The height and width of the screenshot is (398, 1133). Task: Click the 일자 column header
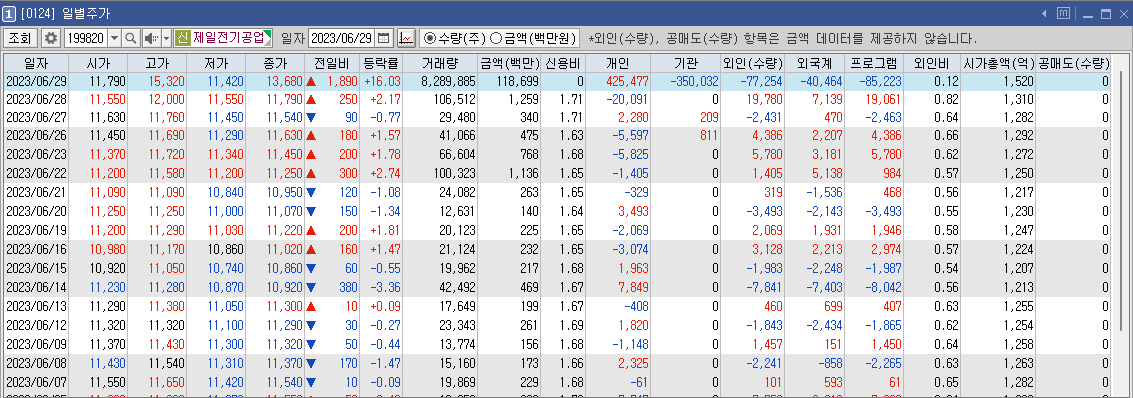click(x=35, y=63)
